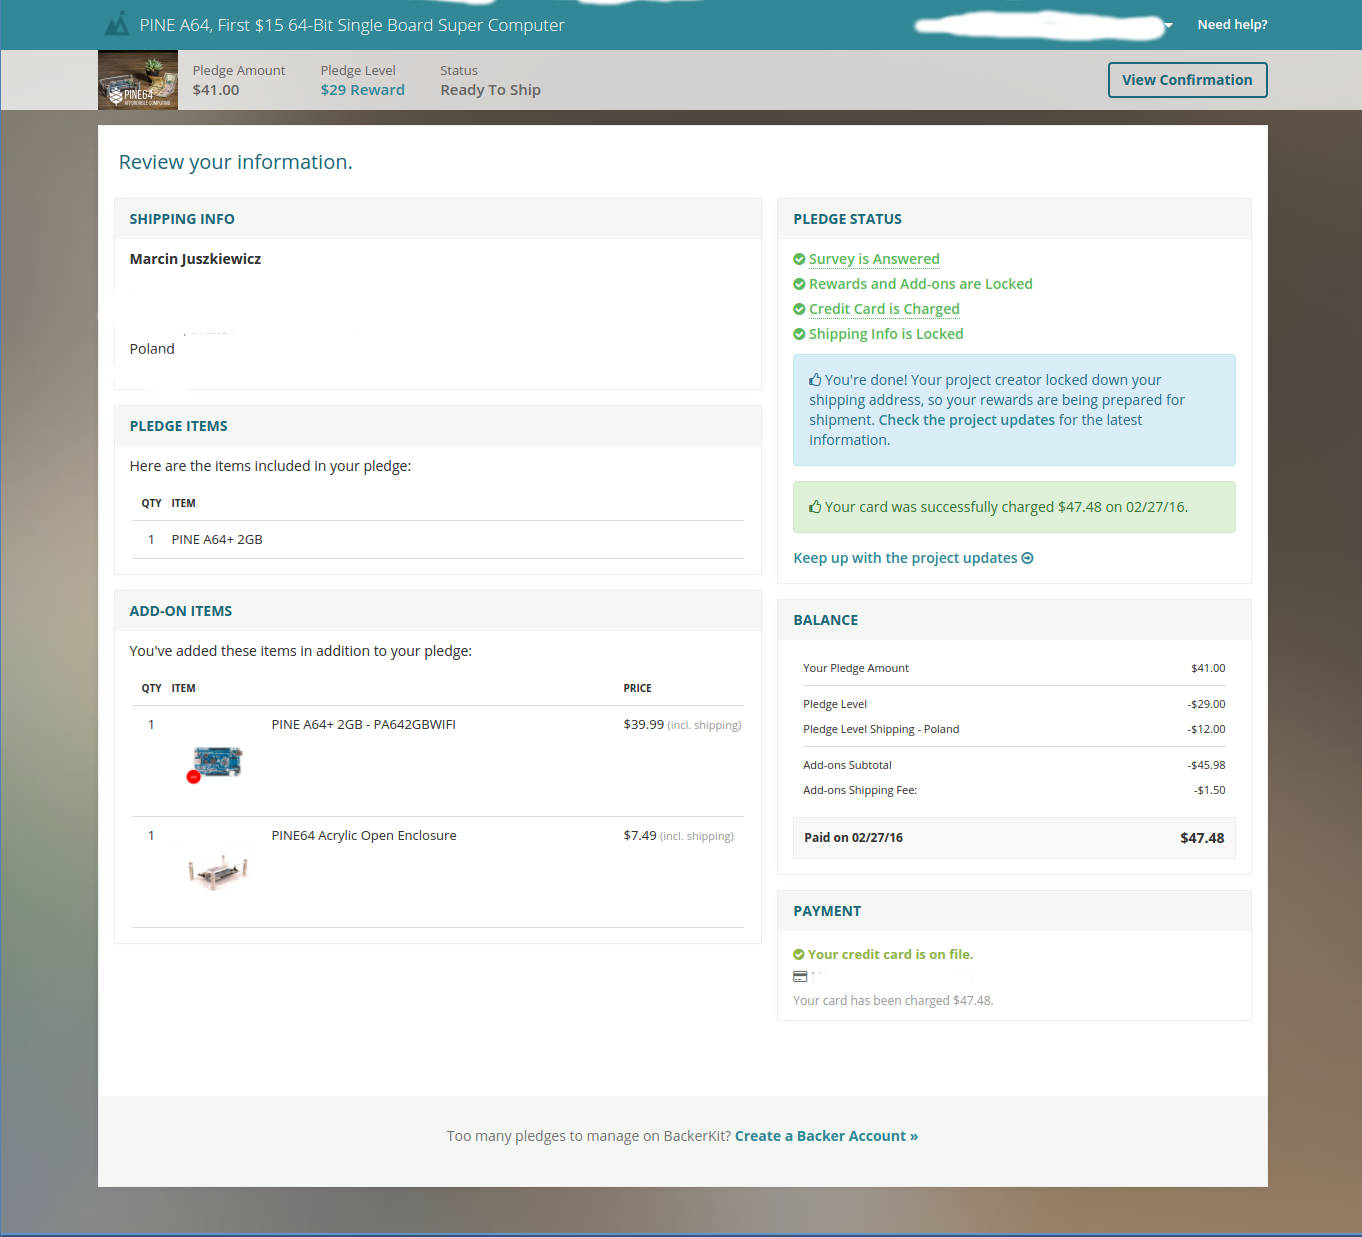The height and width of the screenshot is (1237, 1362).
Task: Click the Survey is Answered checkmark icon
Action: pos(799,259)
